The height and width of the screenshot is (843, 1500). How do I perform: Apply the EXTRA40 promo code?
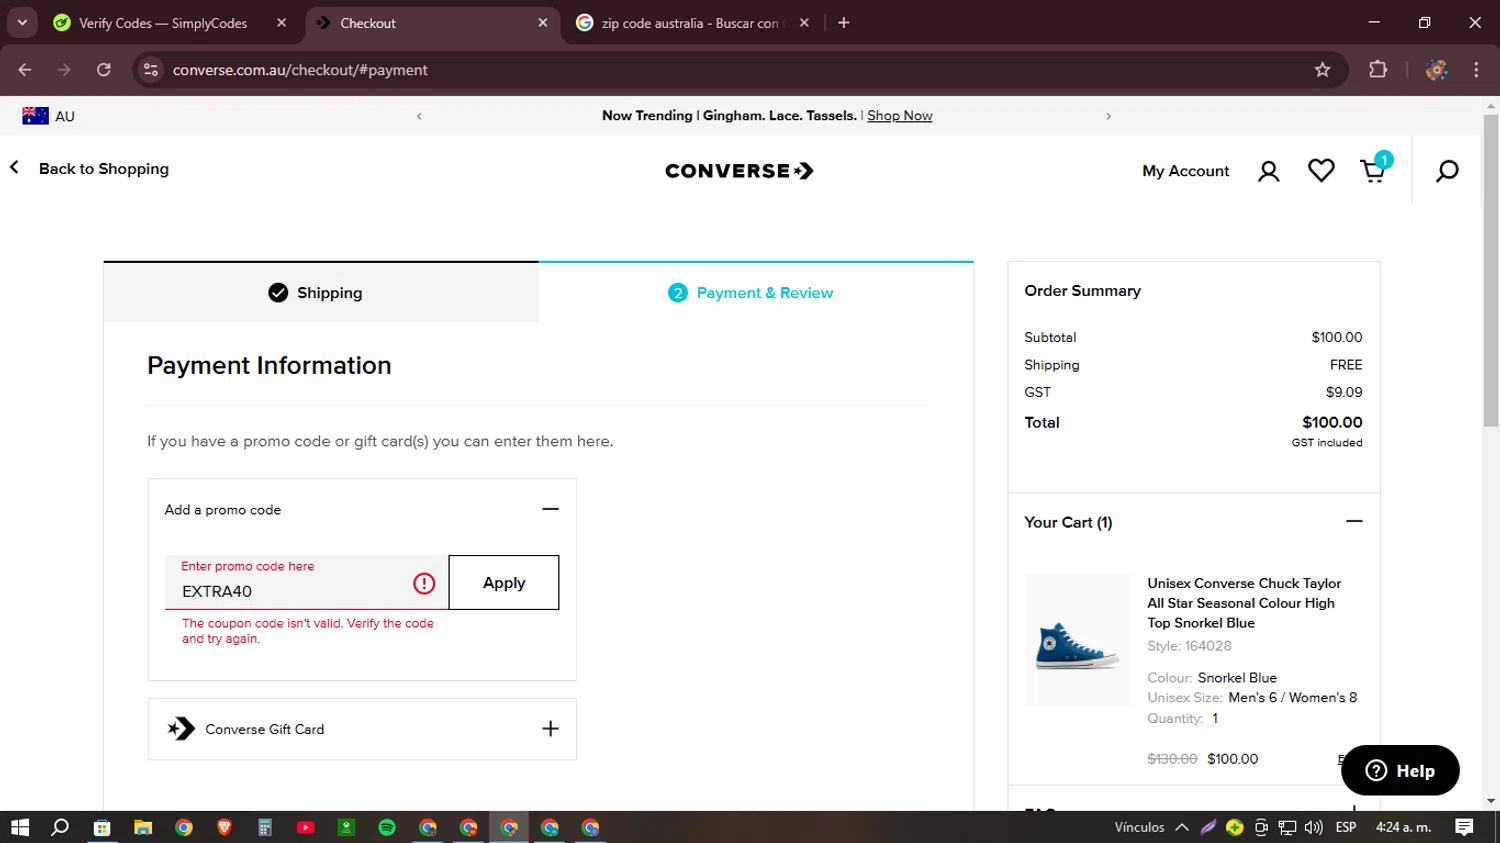click(x=504, y=582)
